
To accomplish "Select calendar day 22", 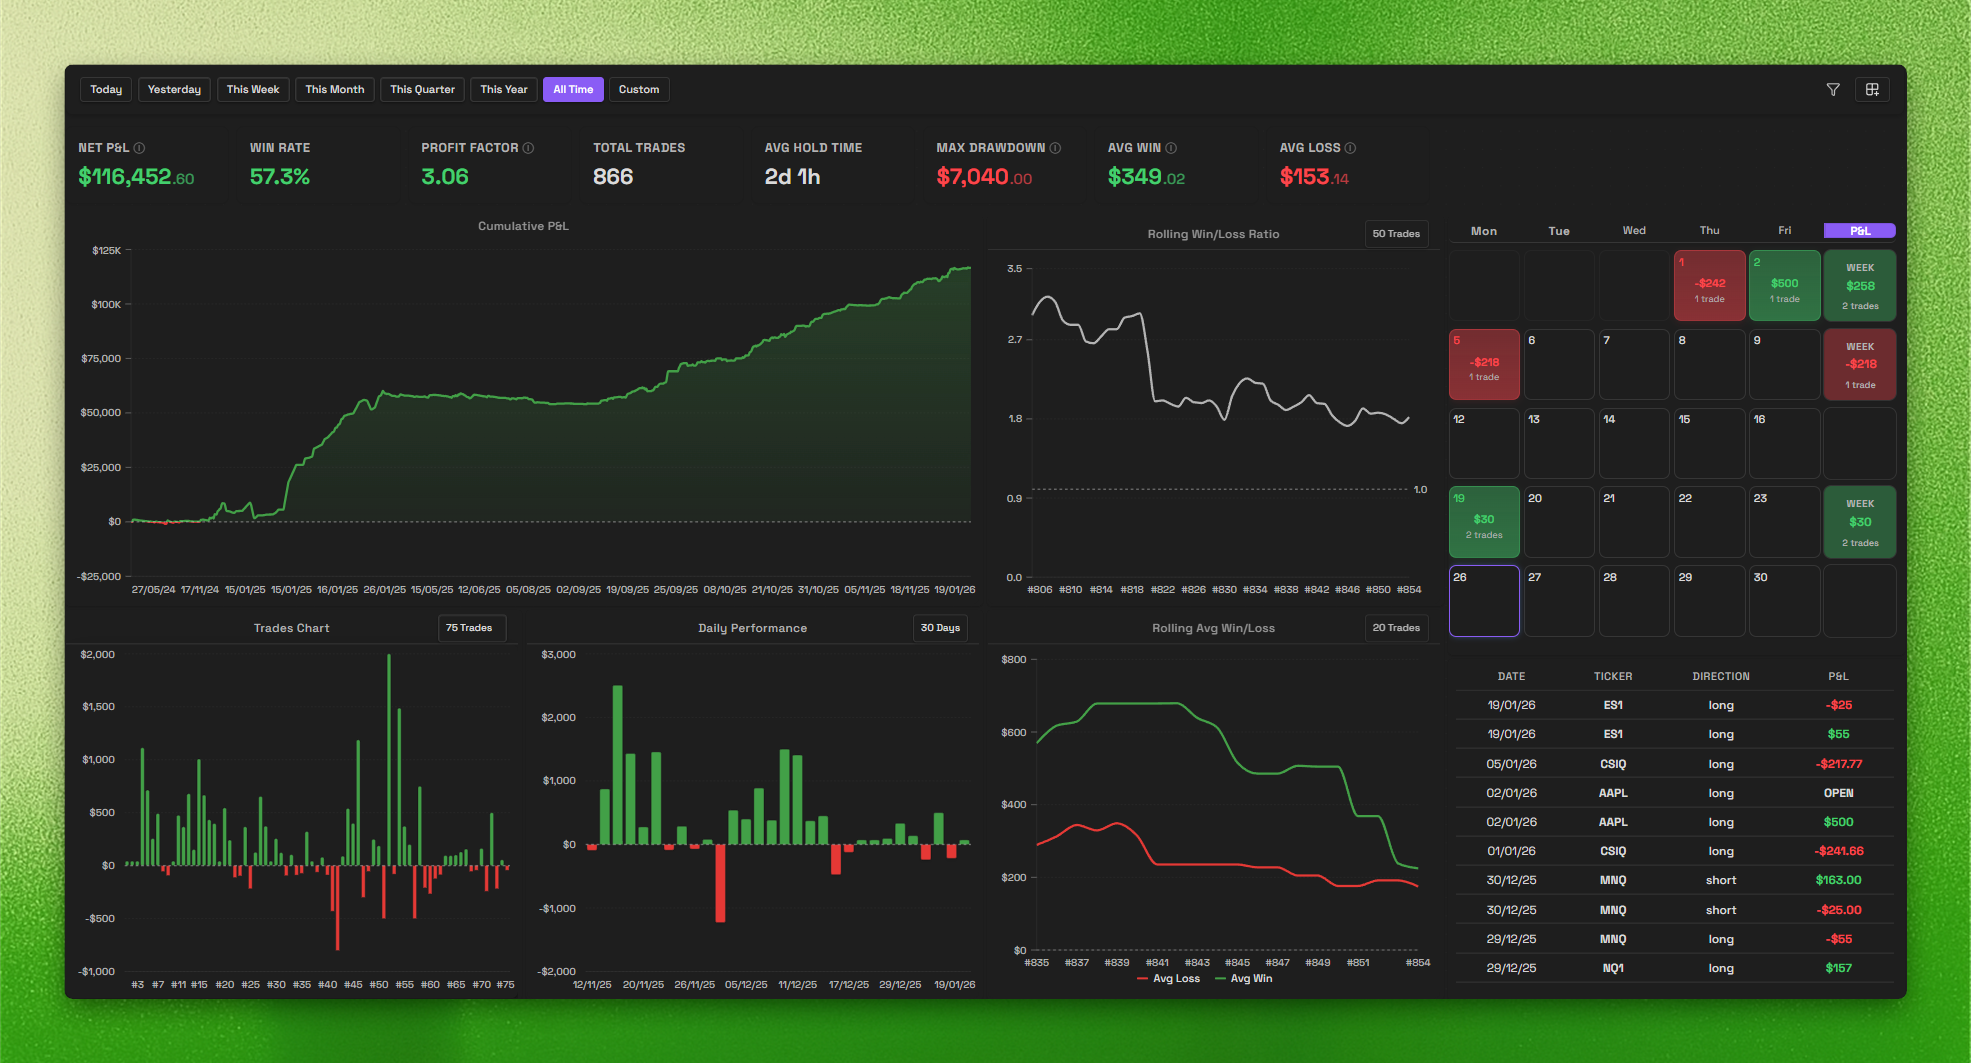I will (1709, 522).
